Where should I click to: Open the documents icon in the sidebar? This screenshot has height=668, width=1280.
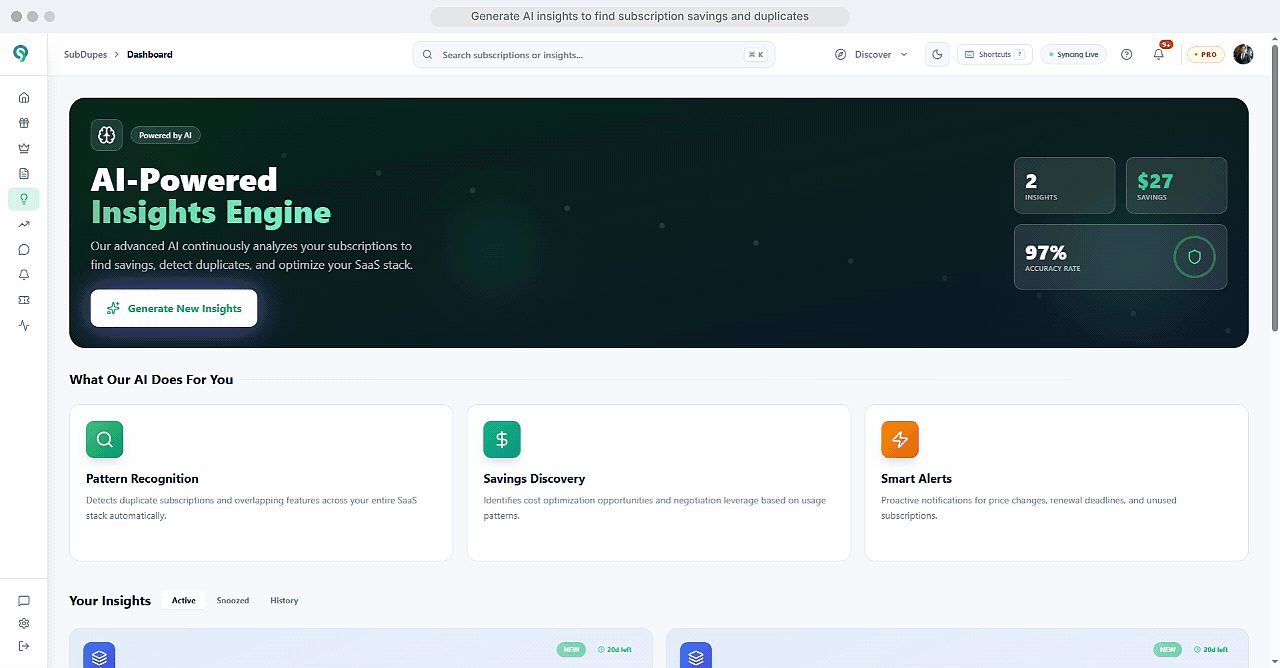(23, 172)
